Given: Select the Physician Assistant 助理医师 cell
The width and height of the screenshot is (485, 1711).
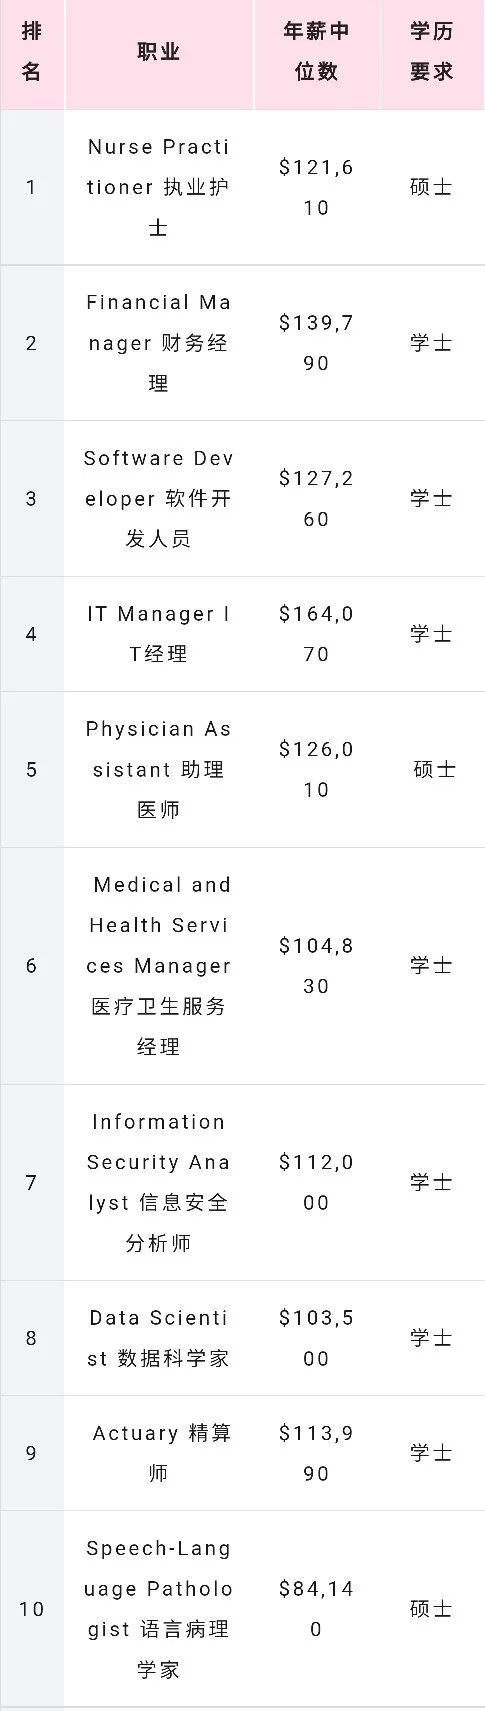Looking at the screenshot, I should [159, 770].
